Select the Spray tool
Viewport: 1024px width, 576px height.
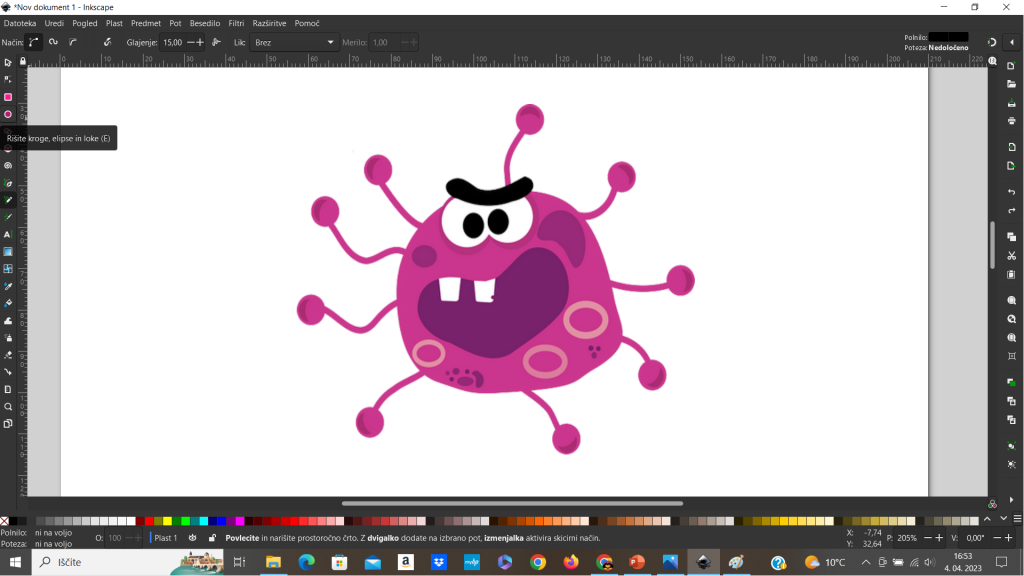[x=8, y=338]
